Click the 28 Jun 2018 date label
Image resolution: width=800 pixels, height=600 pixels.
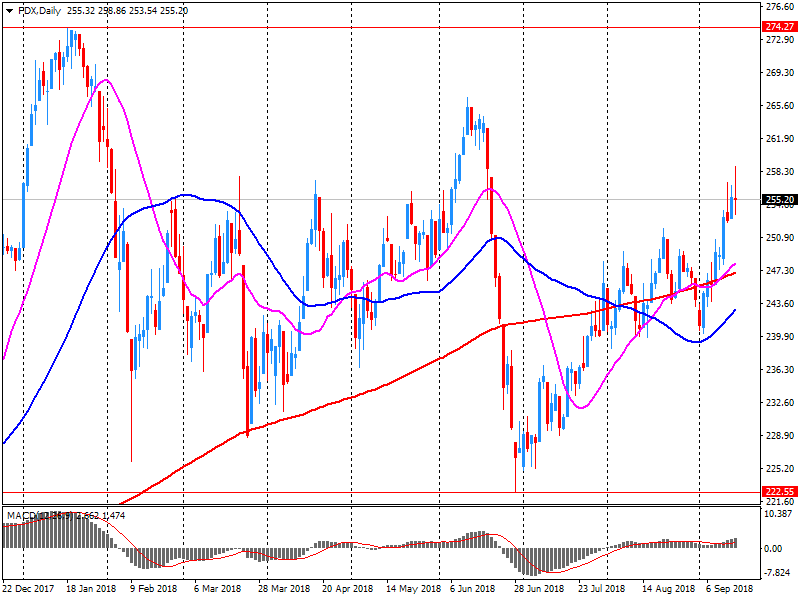point(539,589)
